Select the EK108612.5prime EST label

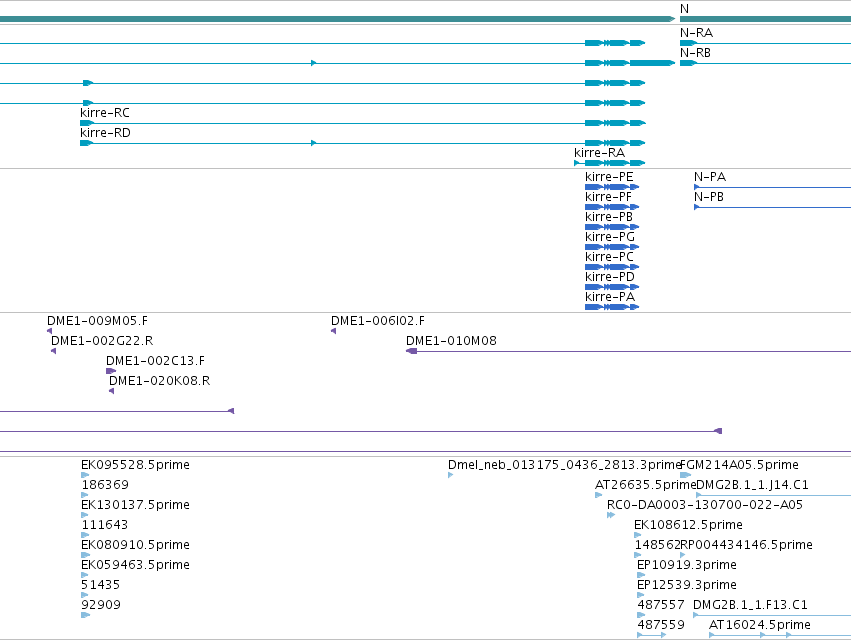click(x=688, y=524)
